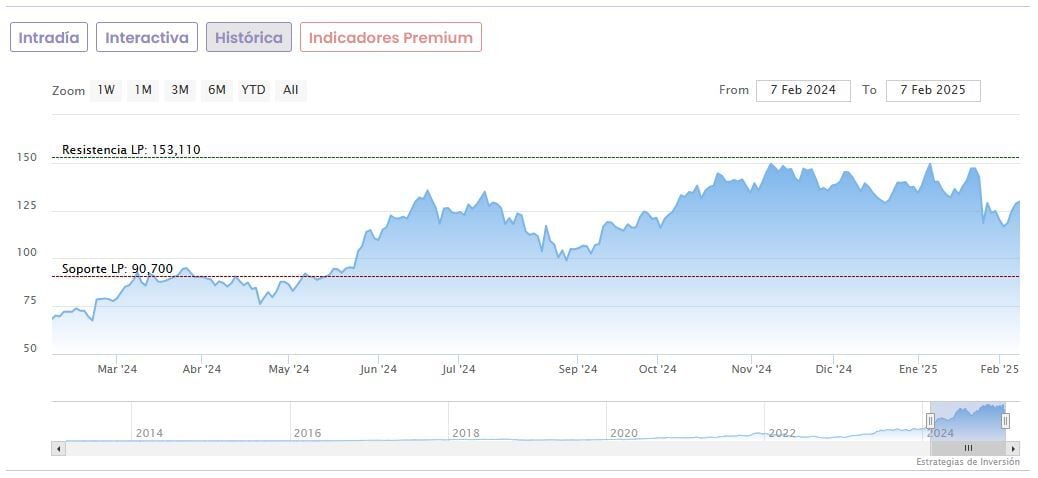Image resolution: width=1038 pixels, height=478 pixels.
Task: Click scrollbar left arrow
Action: 58,448
